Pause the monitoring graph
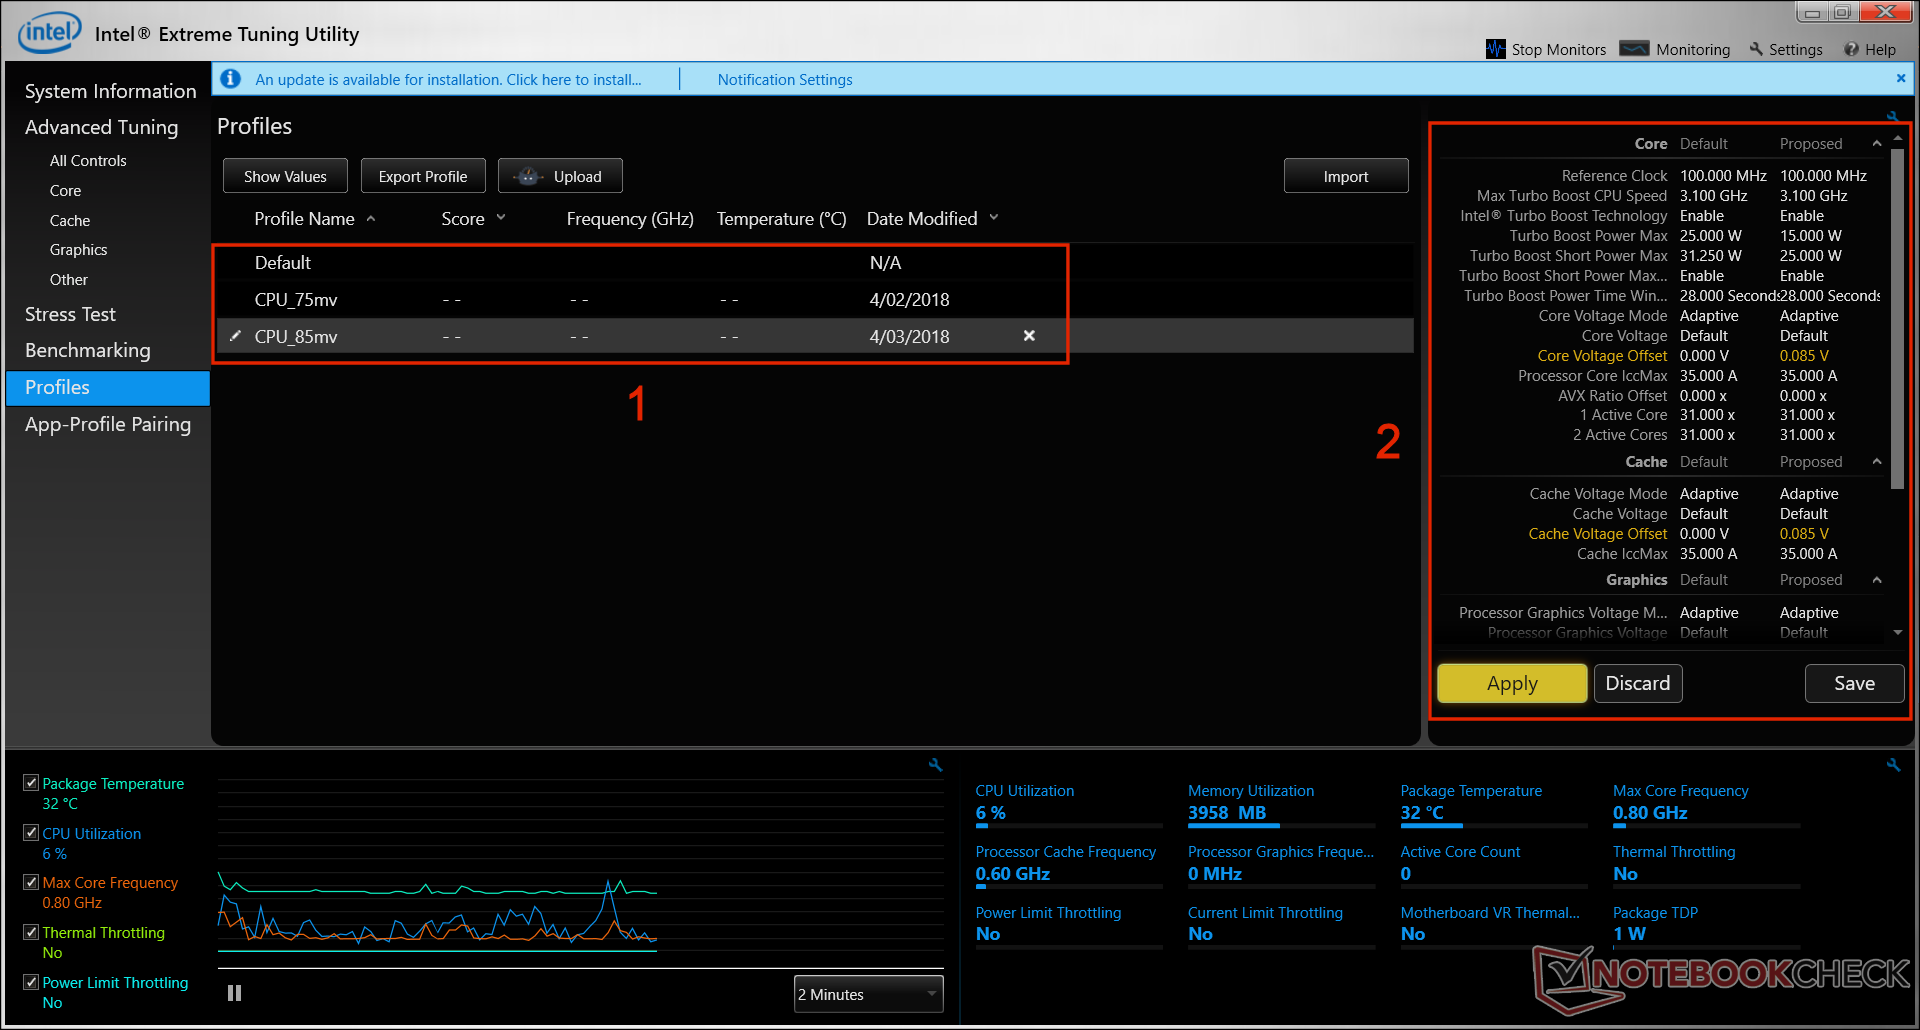The height and width of the screenshot is (1030, 1920). [234, 993]
